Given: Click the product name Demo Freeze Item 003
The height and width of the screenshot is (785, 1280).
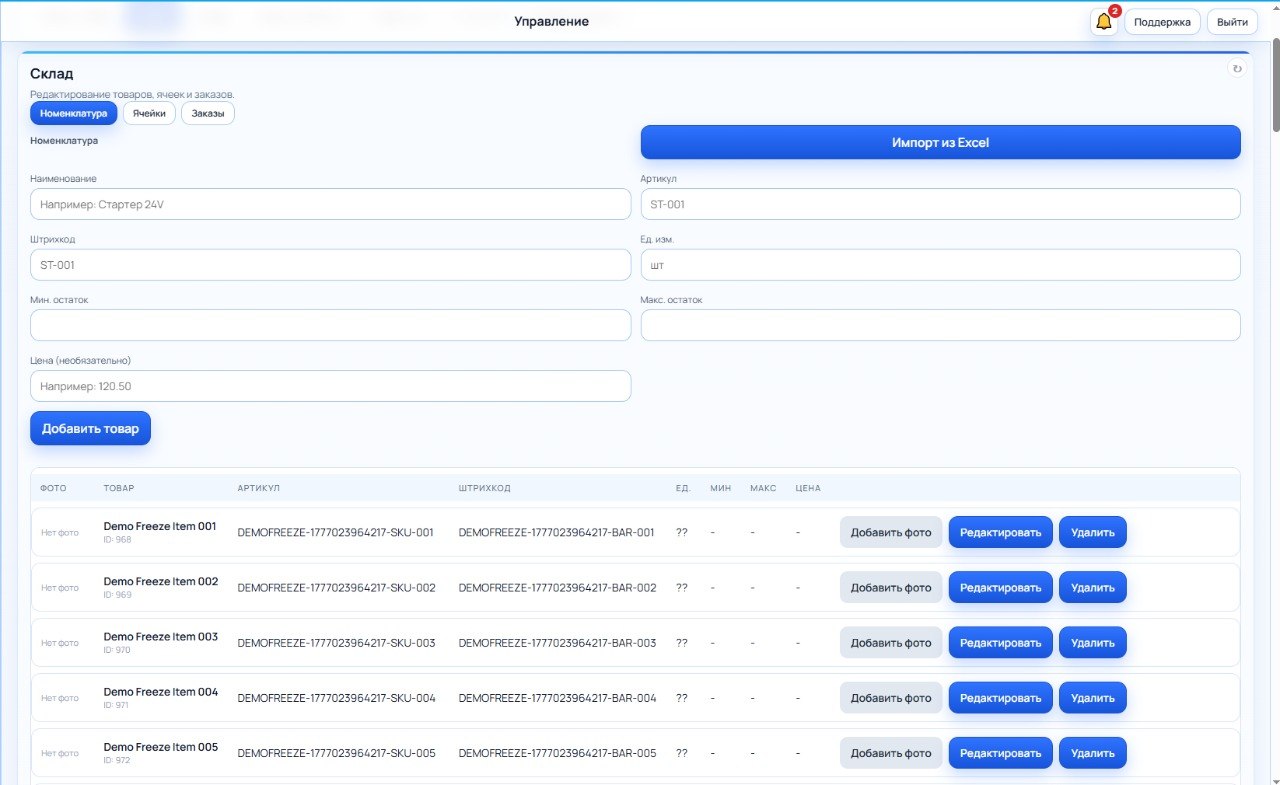Looking at the screenshot, I should pyautogui.click(x=161, y=636).
